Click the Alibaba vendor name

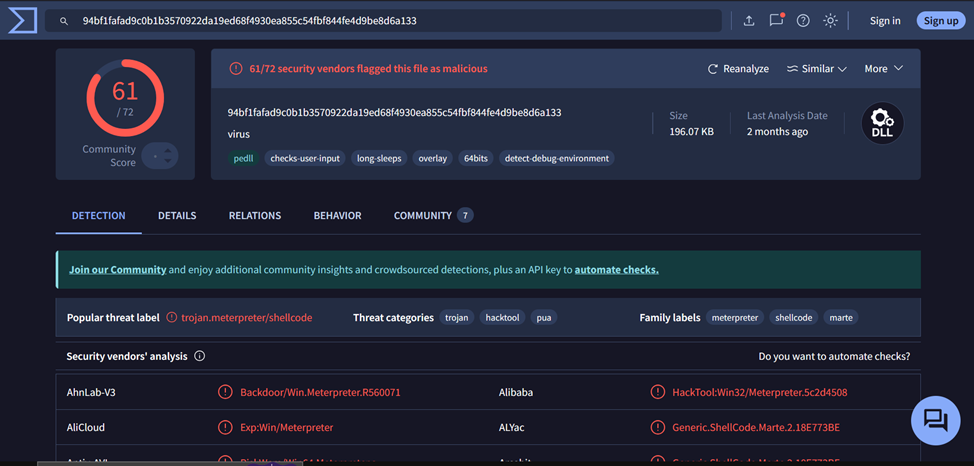pyautogui.click(x=516, y=392)
